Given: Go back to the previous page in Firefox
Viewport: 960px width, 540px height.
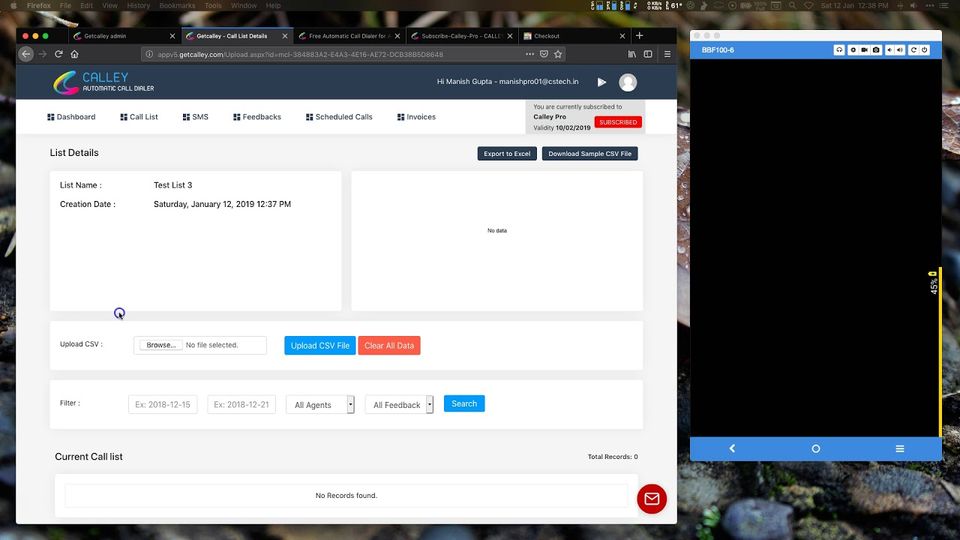Looking at the screenshot, I should pyautogui.click(x=26, y=54).
